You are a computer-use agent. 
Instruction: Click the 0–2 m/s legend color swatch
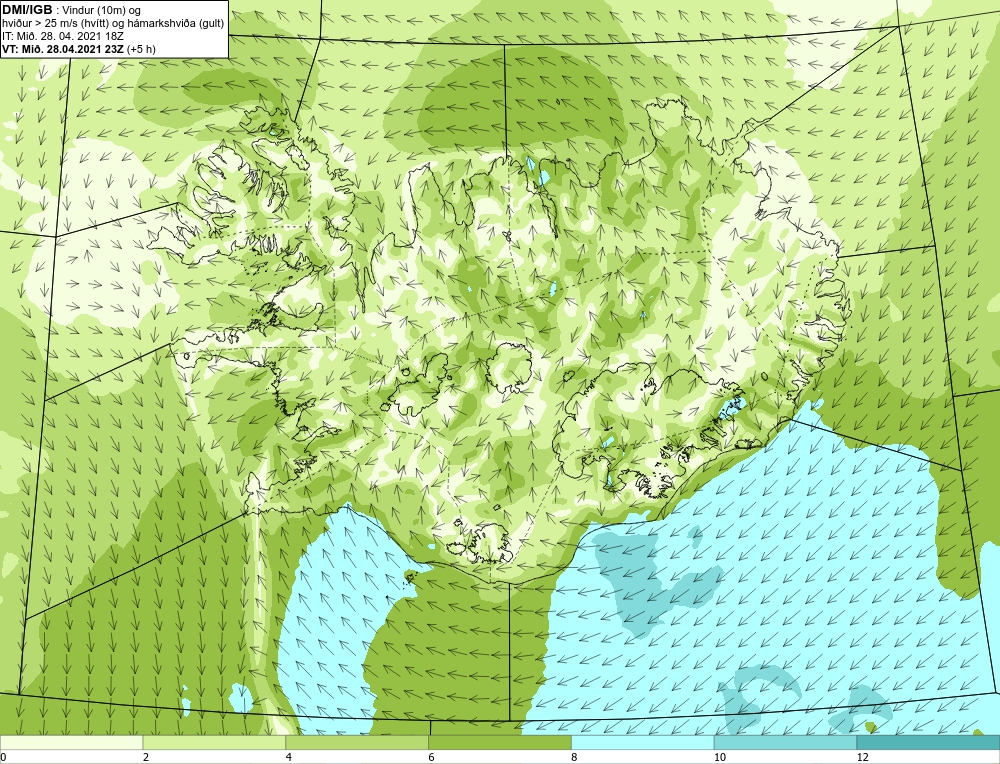pos(71,742)
